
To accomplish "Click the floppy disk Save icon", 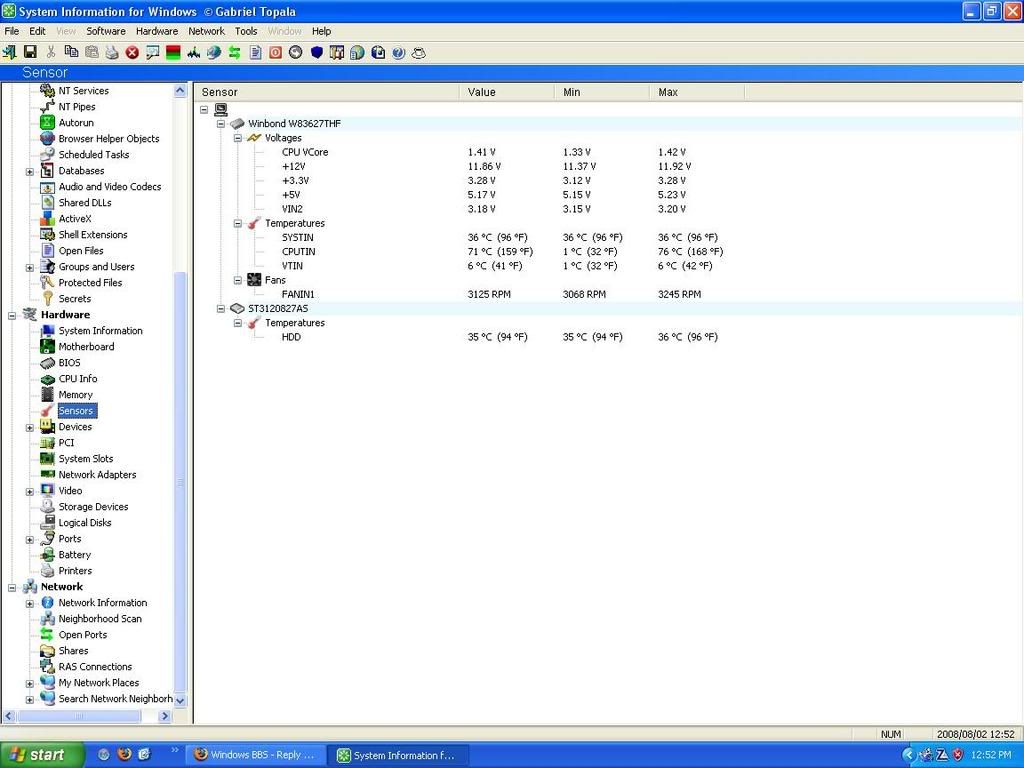I will coord(30,52).
